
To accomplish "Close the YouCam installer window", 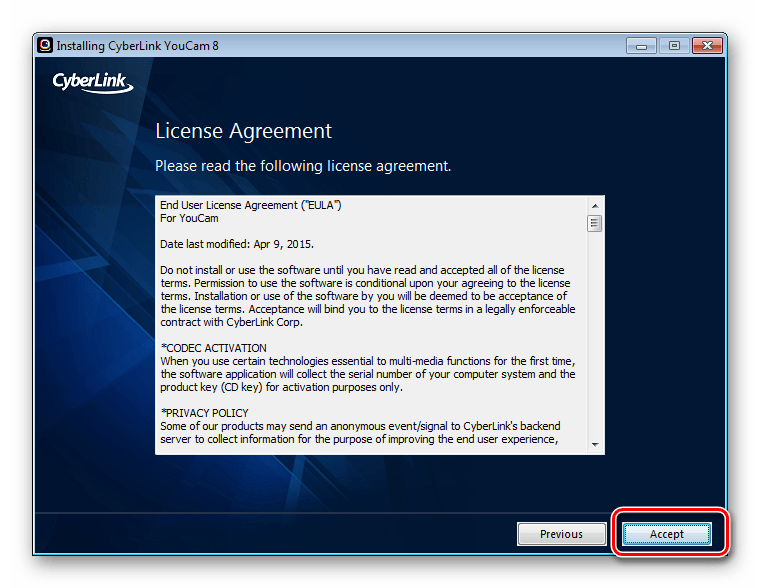I will pos(707,46).
